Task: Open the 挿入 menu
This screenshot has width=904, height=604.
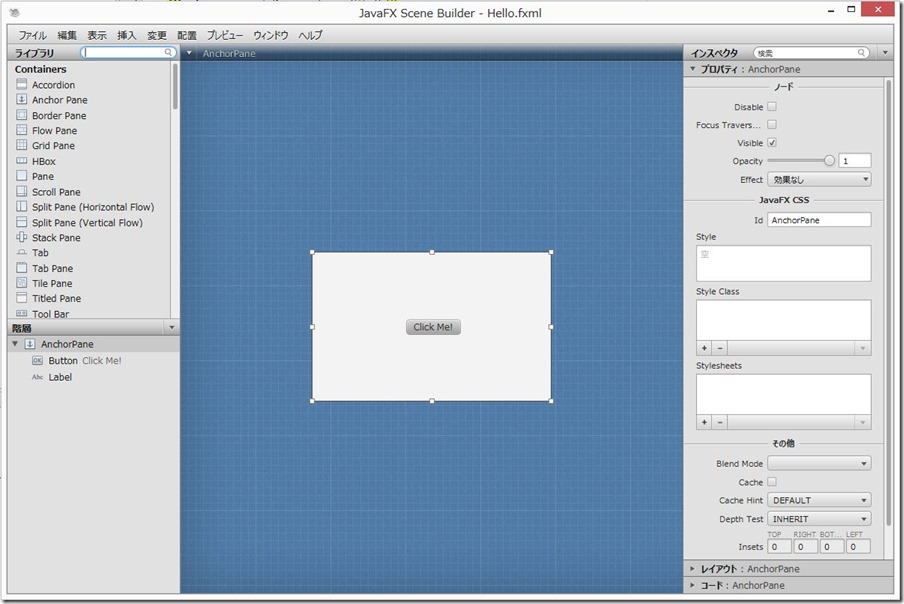Action: [127, 35]
